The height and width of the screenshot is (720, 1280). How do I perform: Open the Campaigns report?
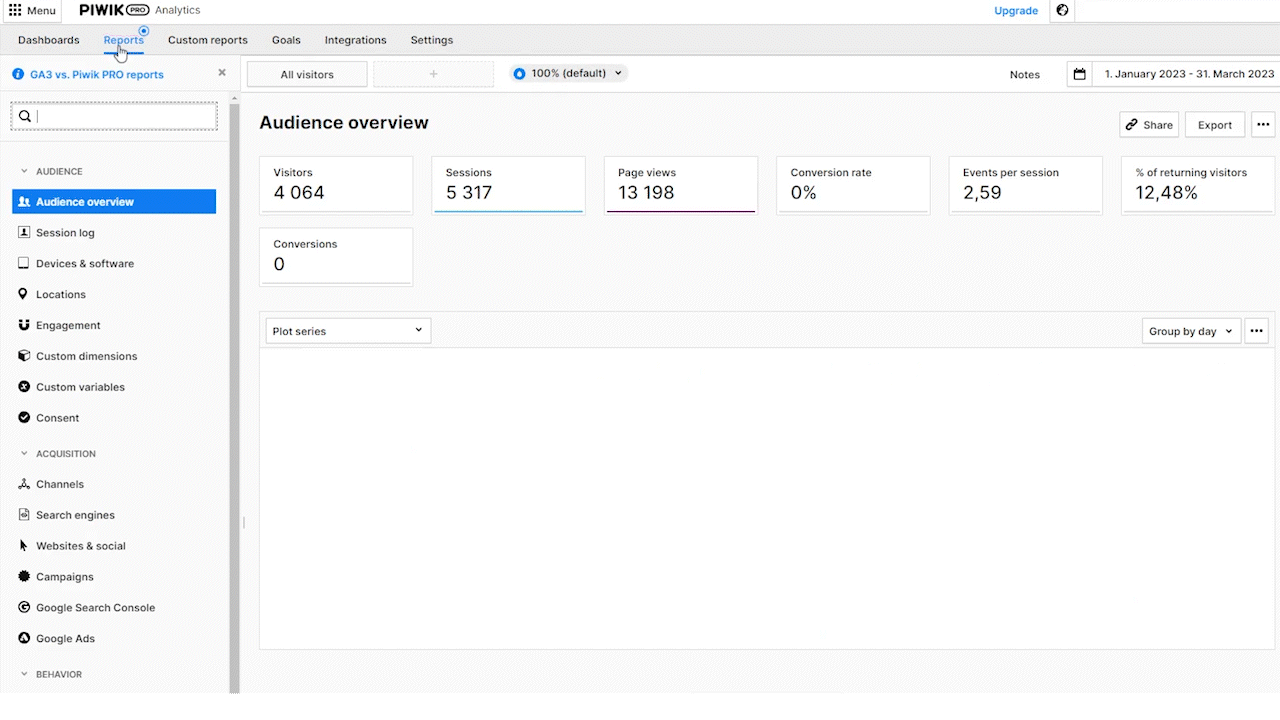point(64,577)
